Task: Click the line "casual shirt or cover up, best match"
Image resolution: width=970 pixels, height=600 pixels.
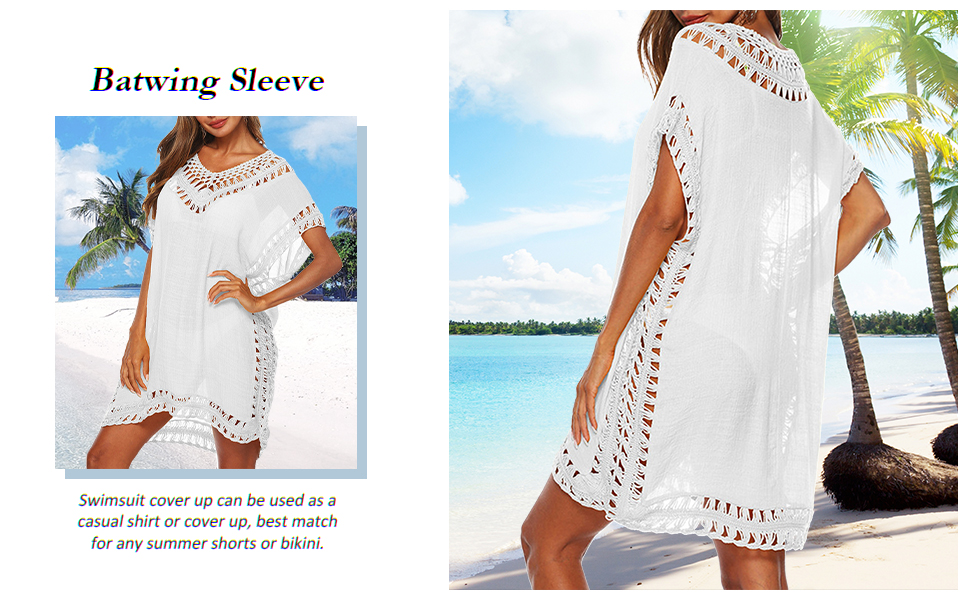Action: pos(207,521)
